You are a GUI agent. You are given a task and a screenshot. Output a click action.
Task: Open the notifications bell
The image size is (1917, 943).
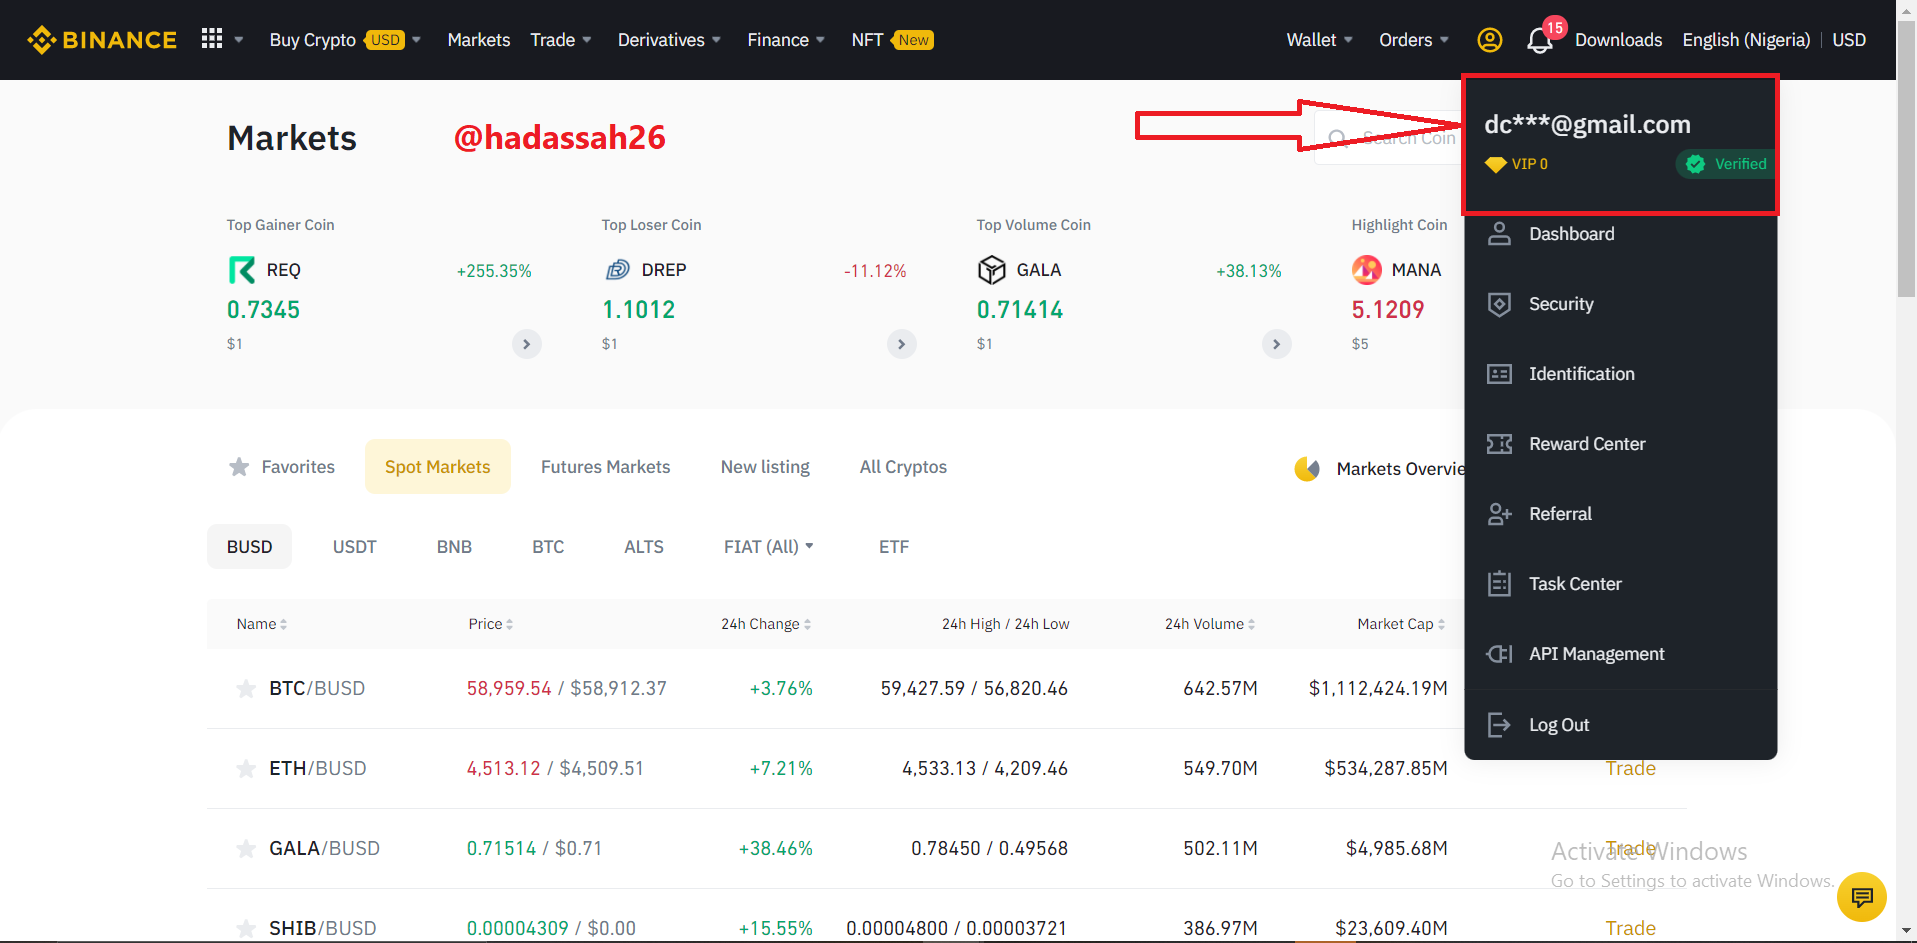point(1539,41)
